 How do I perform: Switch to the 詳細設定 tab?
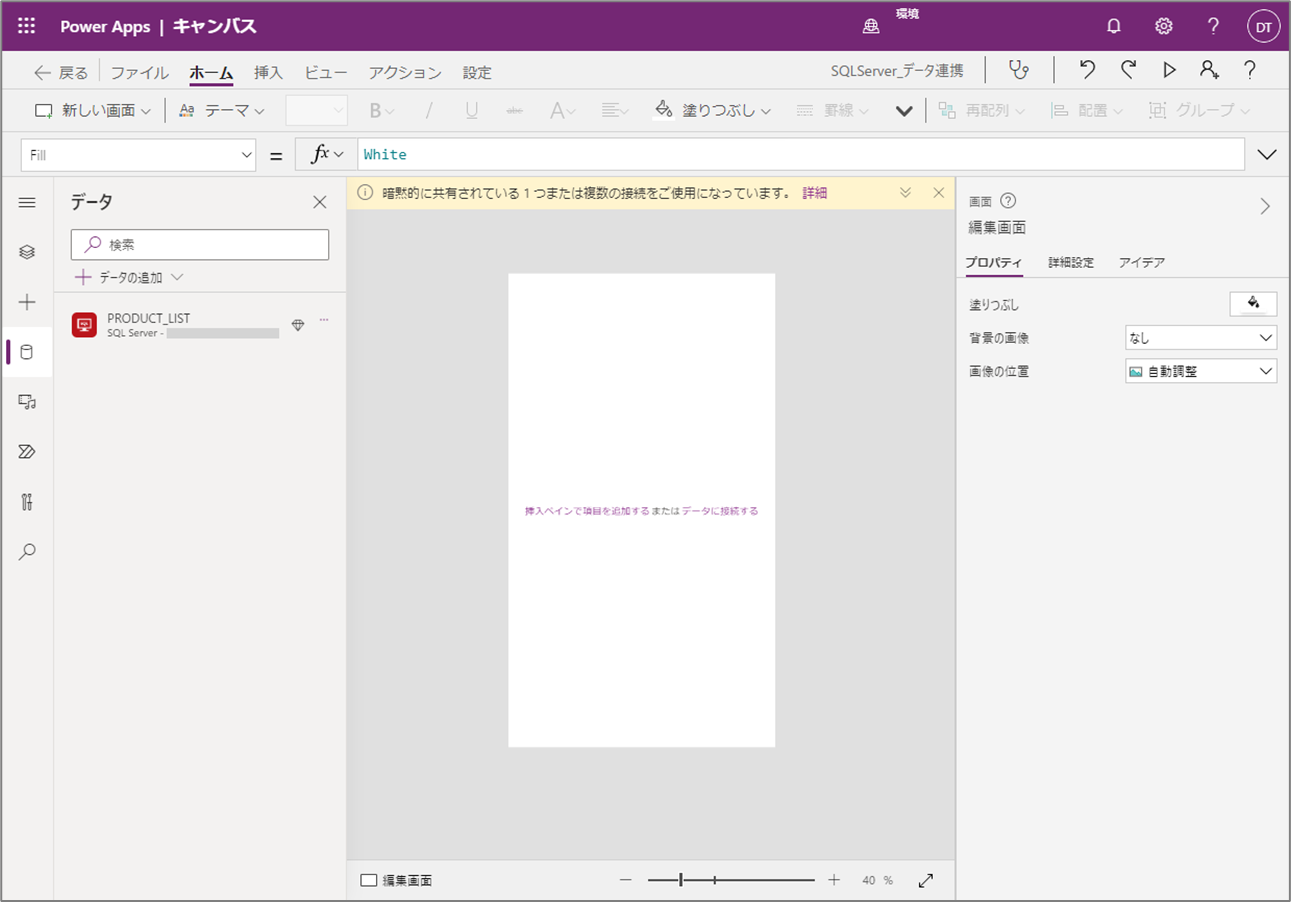[1071, 263]
